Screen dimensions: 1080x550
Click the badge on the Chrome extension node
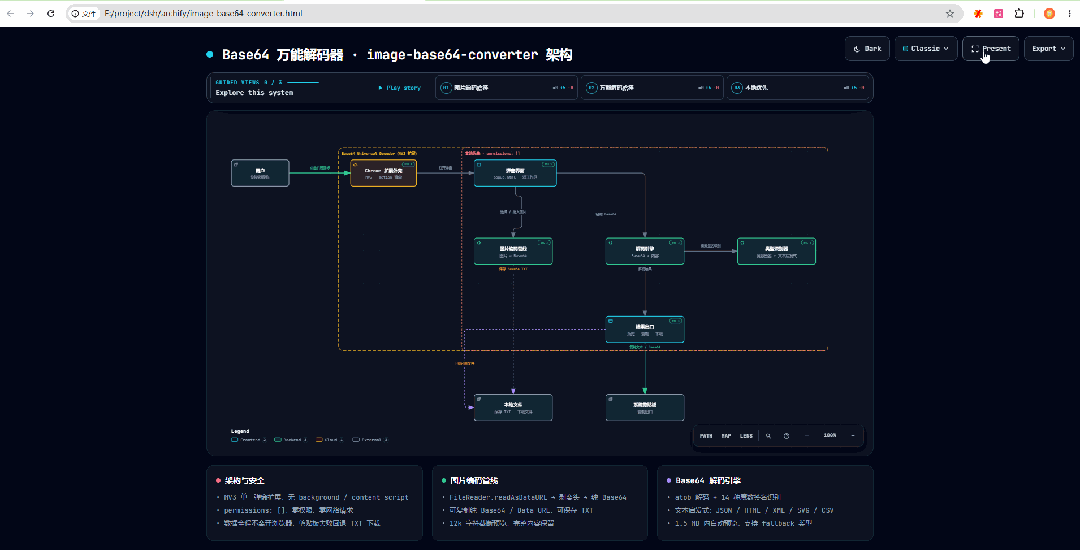pyautogui.click(x=408, y=164)
